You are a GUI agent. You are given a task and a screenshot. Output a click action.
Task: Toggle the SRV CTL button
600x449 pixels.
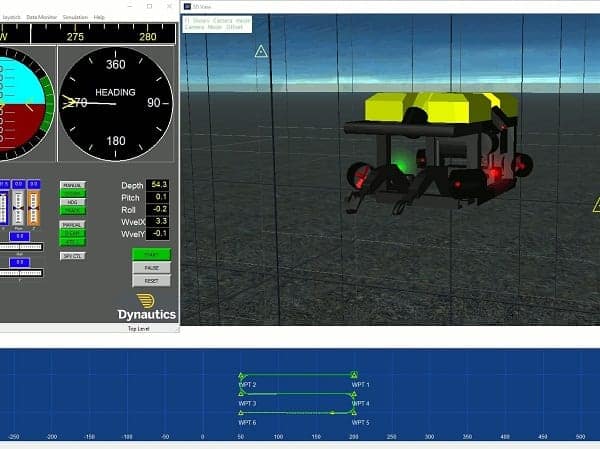73,256
